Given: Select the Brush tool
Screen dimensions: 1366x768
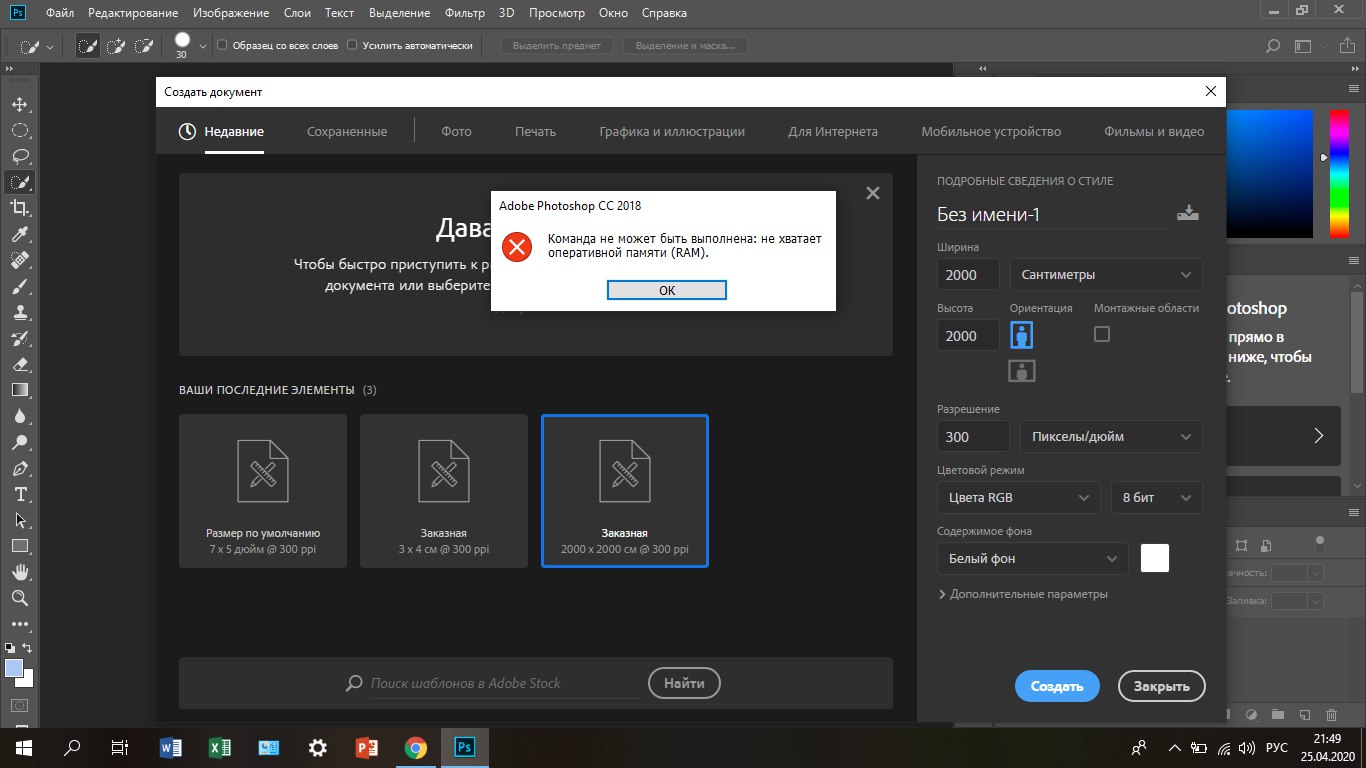Looking at the screenshot, I should (x=19, y=286).
